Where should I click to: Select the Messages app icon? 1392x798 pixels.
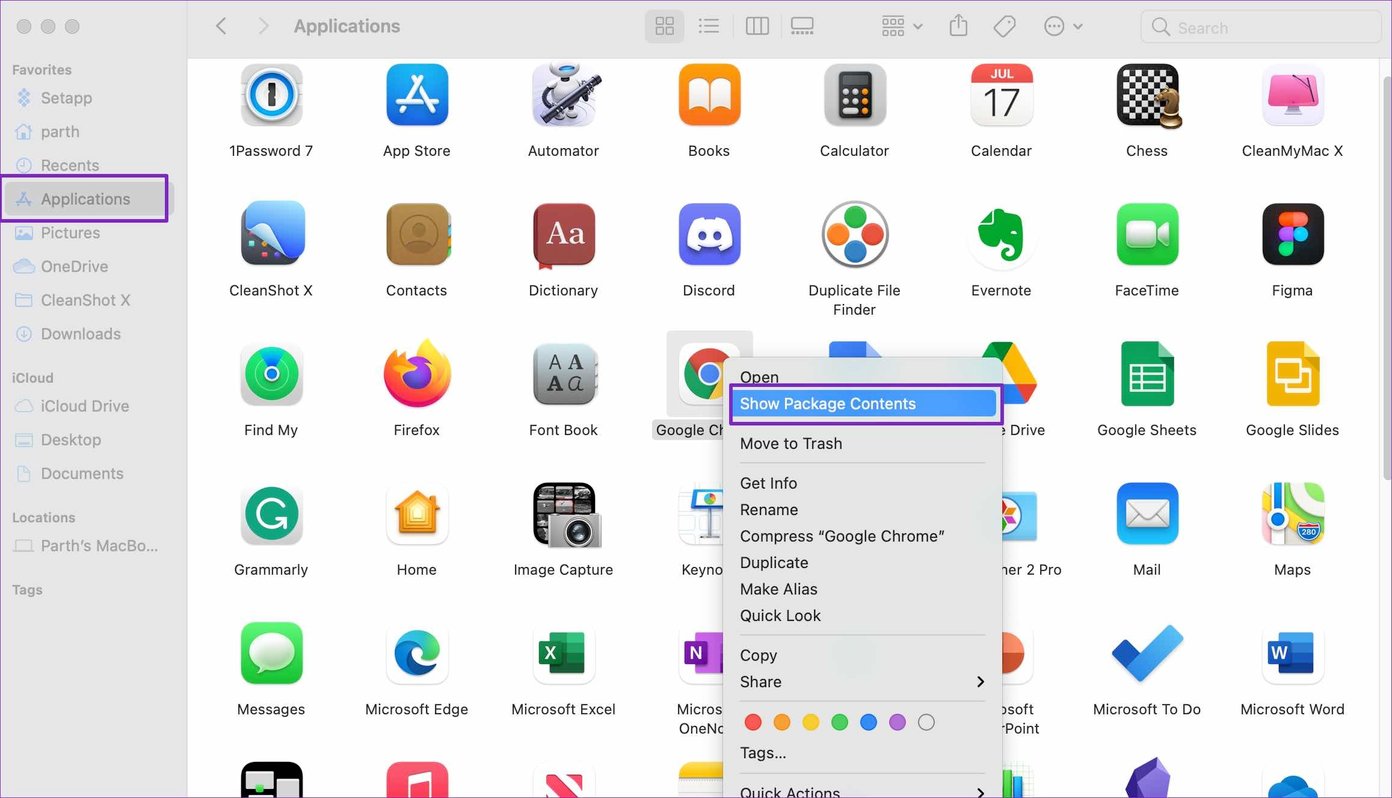click(271, 654)
